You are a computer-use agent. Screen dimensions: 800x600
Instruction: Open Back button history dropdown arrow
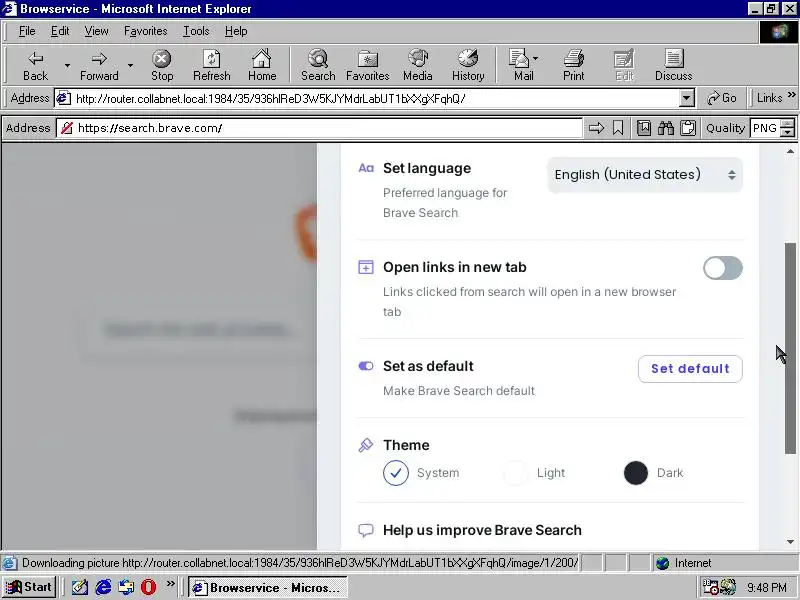(x=67, y=65)
